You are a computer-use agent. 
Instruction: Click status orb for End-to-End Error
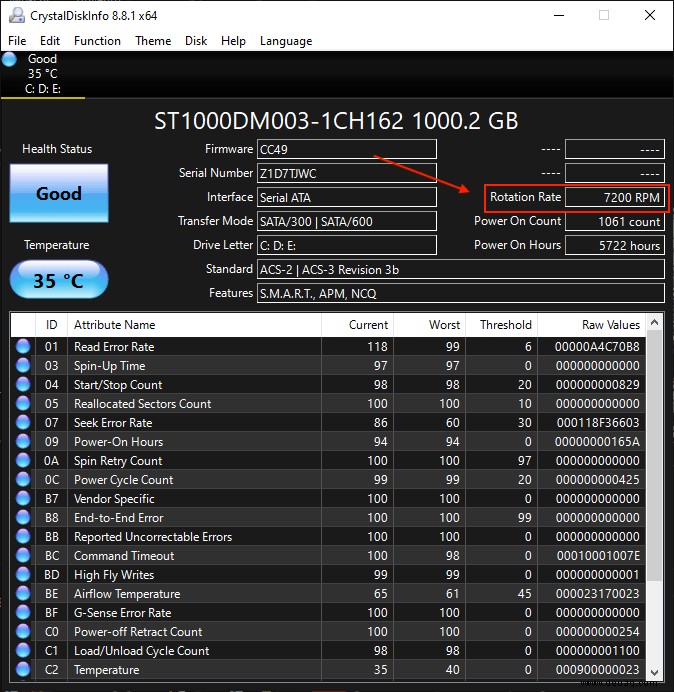(23, 517)
